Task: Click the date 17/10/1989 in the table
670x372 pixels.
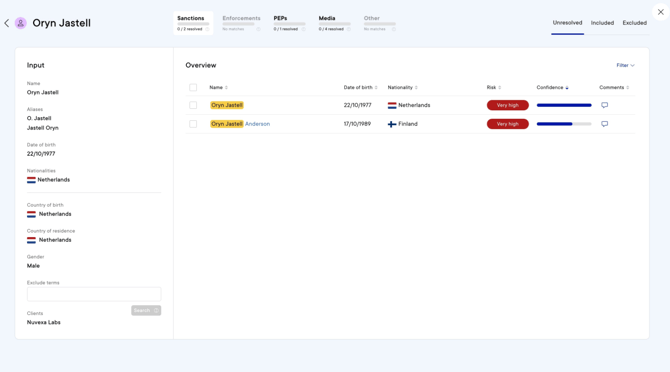Action: [x=357, y=124]
